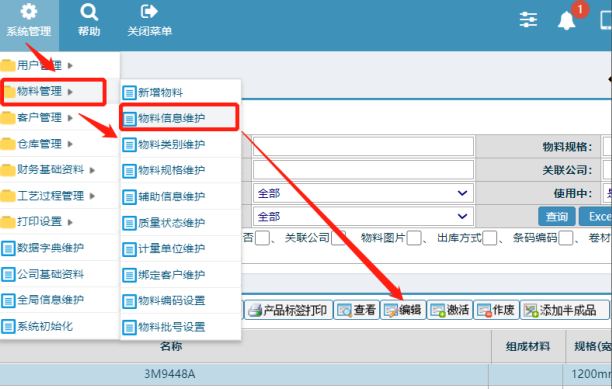Click the 工艺过程管理 folder icon
612x389 pixels.
(x=8, y=195)
